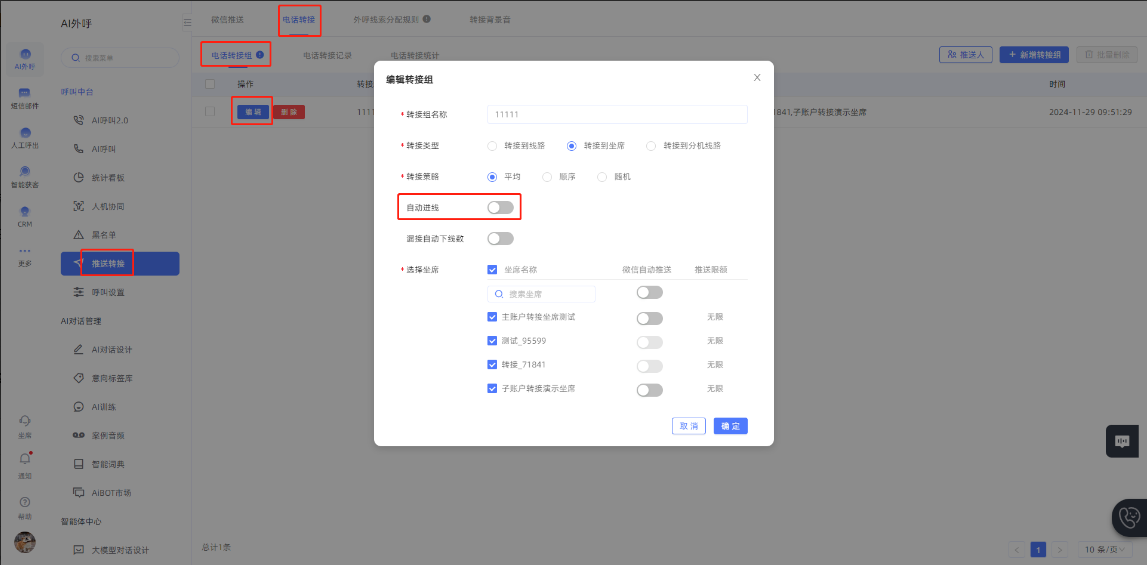Click the 确定 confirm button
The width and height of the screenshot is (1147, 565).
[x=730, y=426]
